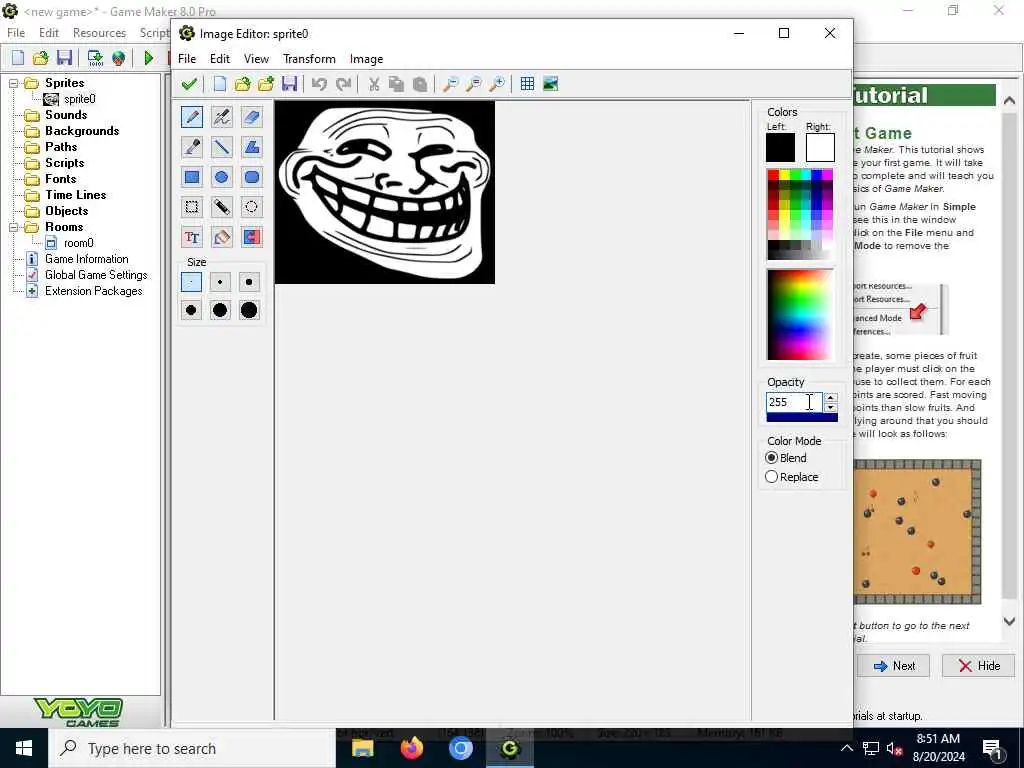Viewport: 1024px width, 768px height.
Task: Zoom in with the plus magnifier
Action: [x=497, y=84]
